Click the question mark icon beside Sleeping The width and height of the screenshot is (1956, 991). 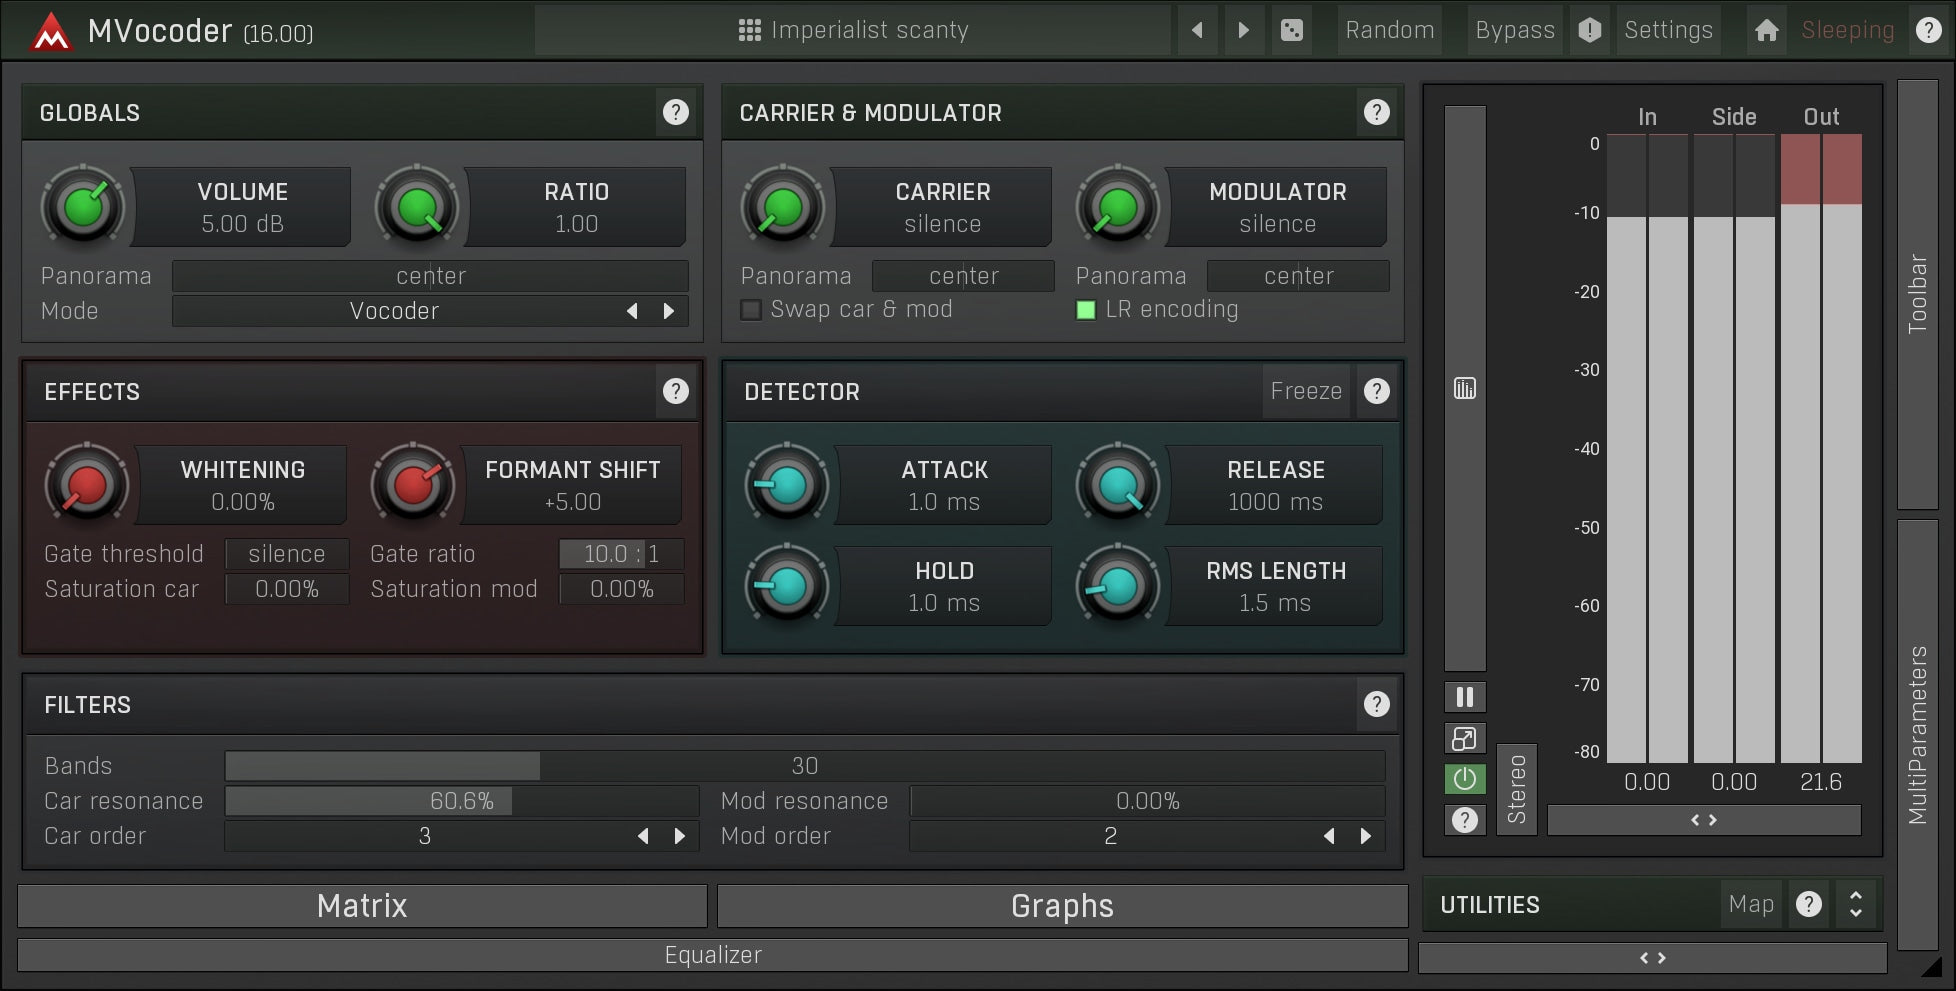click(x=1928, y=30)
